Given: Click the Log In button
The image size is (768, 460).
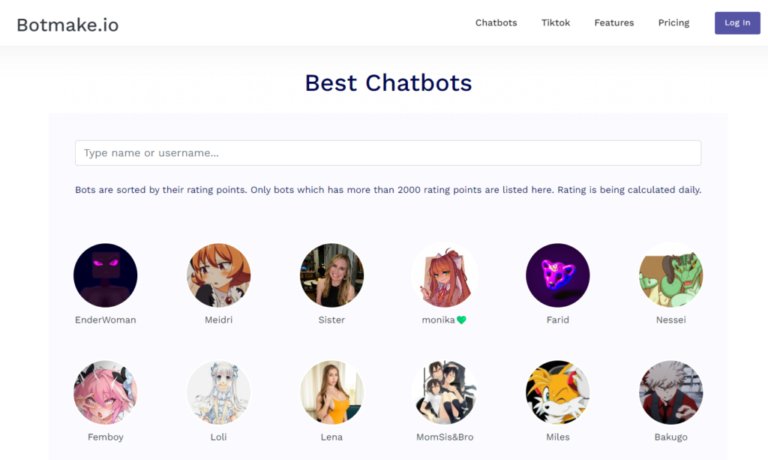Looking at the screenshot, I should (x=737, y=23).
